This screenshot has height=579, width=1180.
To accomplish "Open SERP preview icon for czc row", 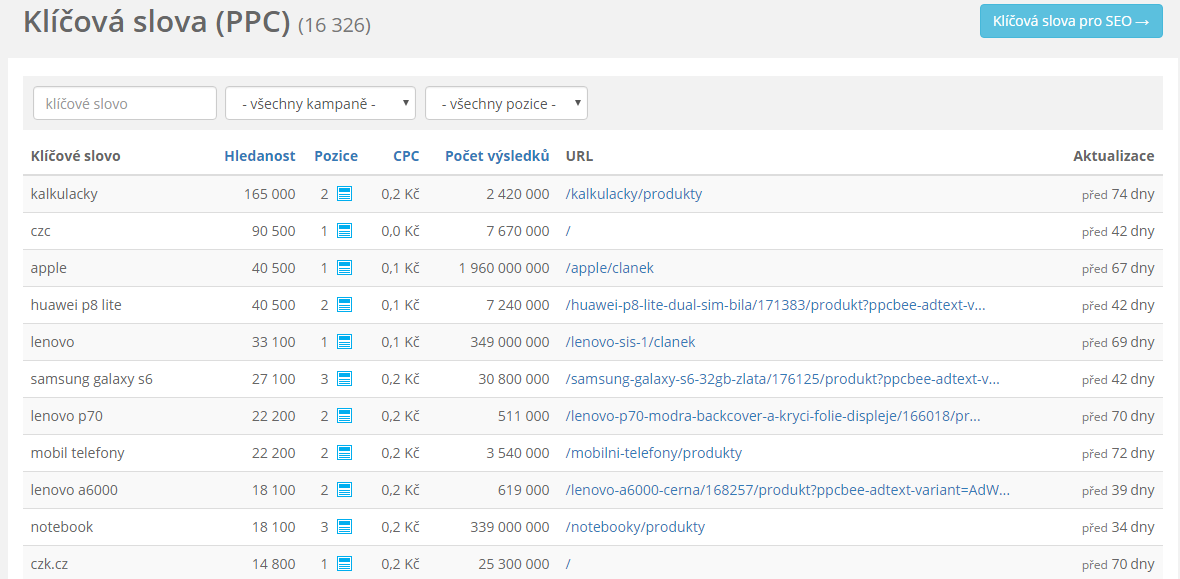I will point(344,231).
